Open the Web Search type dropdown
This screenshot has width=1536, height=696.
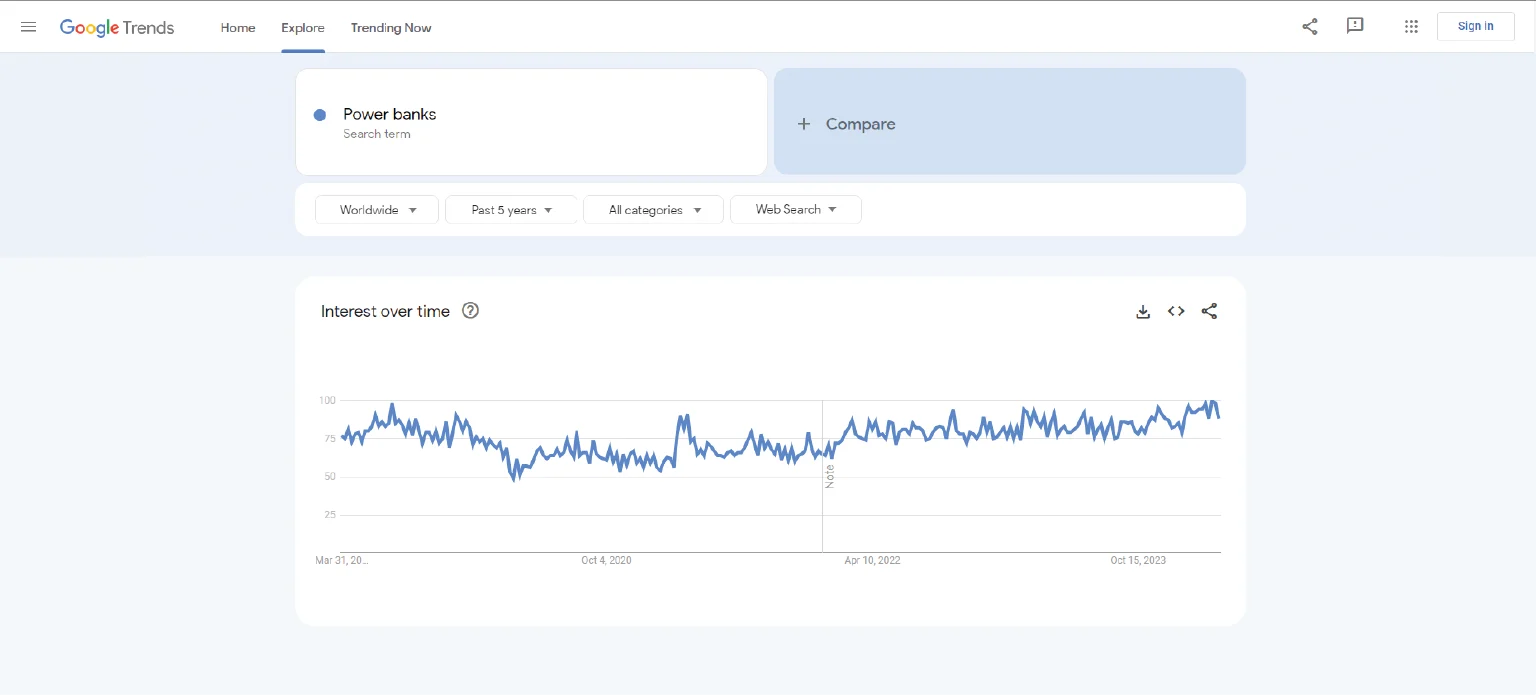[x=795, y=210]
